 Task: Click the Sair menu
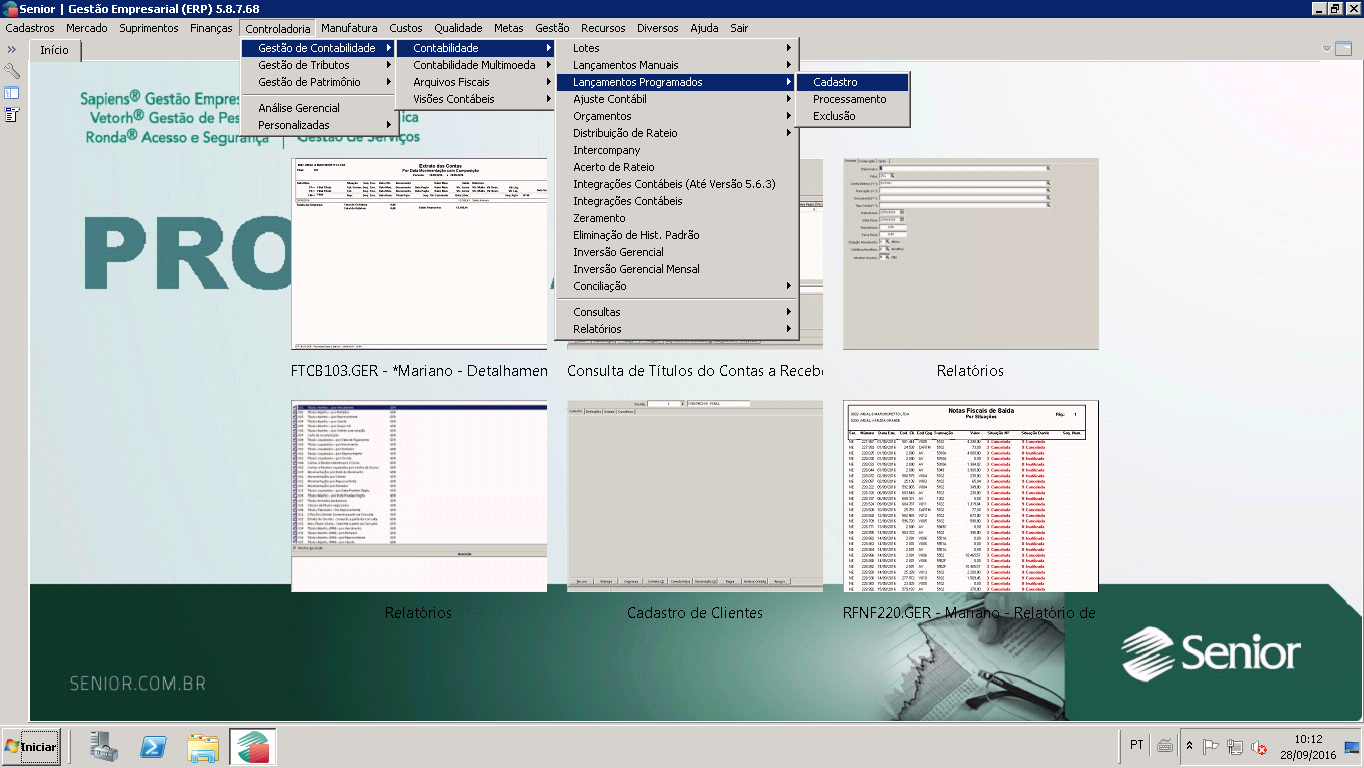pos(739,28)
